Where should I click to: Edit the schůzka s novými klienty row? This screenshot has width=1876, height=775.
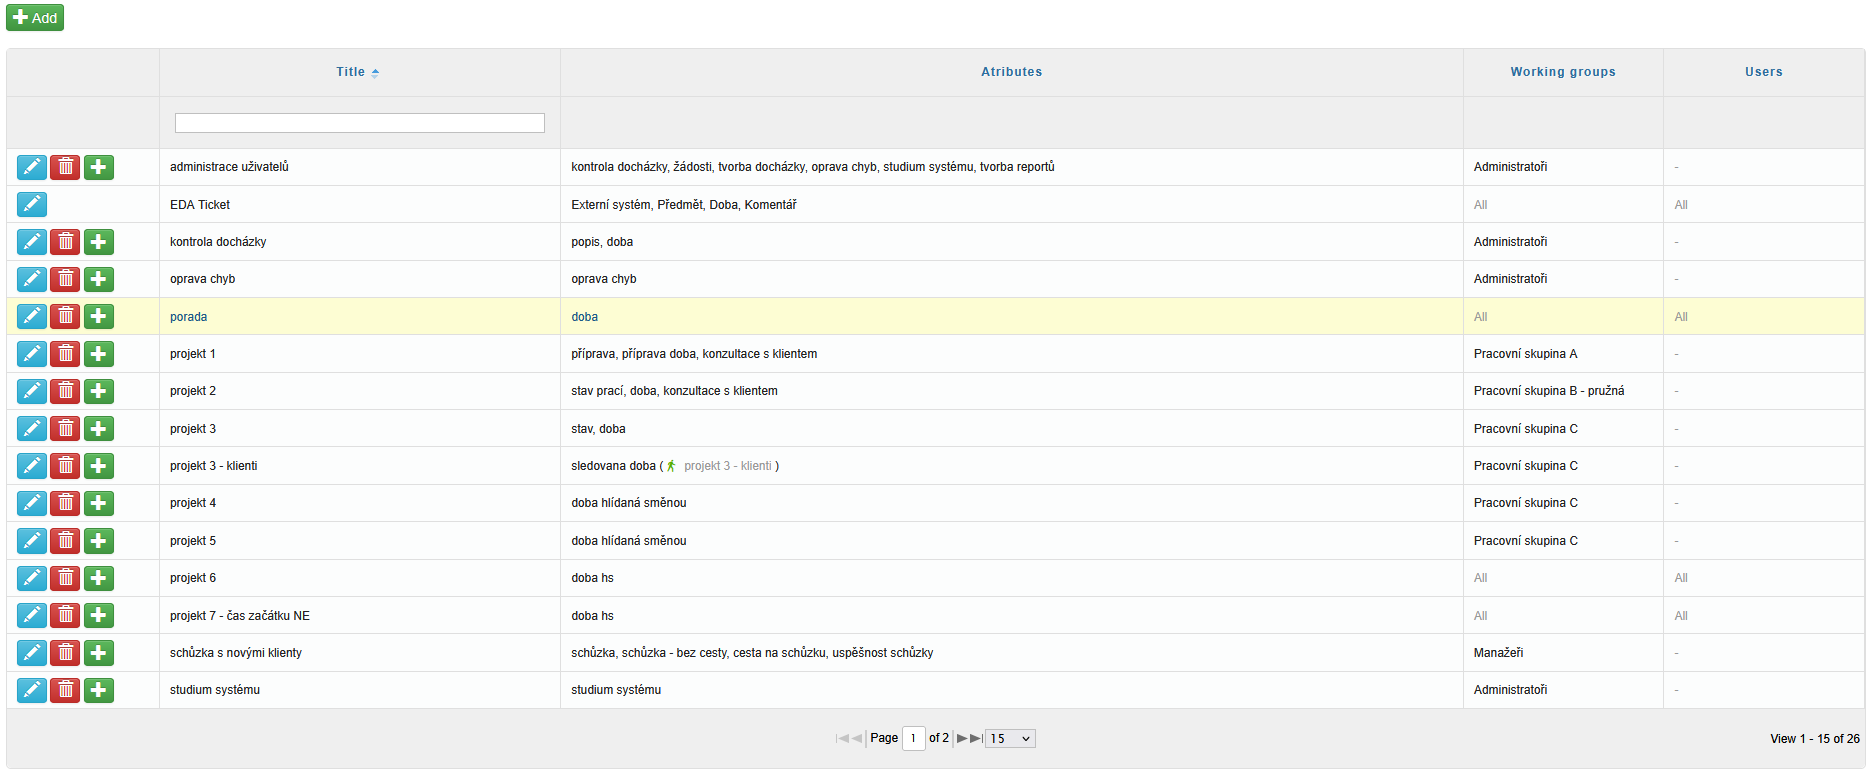[x=32, y=653]
